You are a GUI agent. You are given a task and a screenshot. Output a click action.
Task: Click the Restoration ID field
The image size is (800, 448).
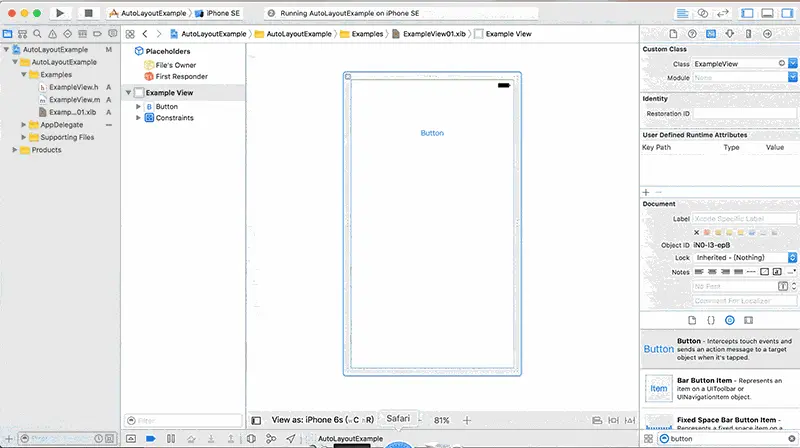point(744,113)
